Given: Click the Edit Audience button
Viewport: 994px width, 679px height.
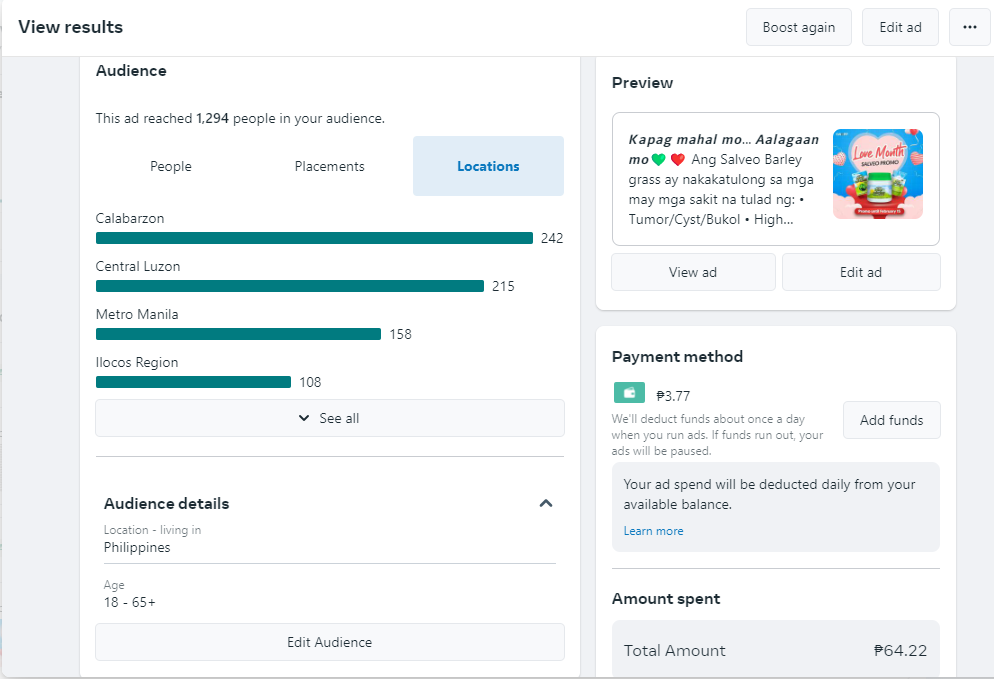Looking at the screenshot, I should [x=330, y=642].
